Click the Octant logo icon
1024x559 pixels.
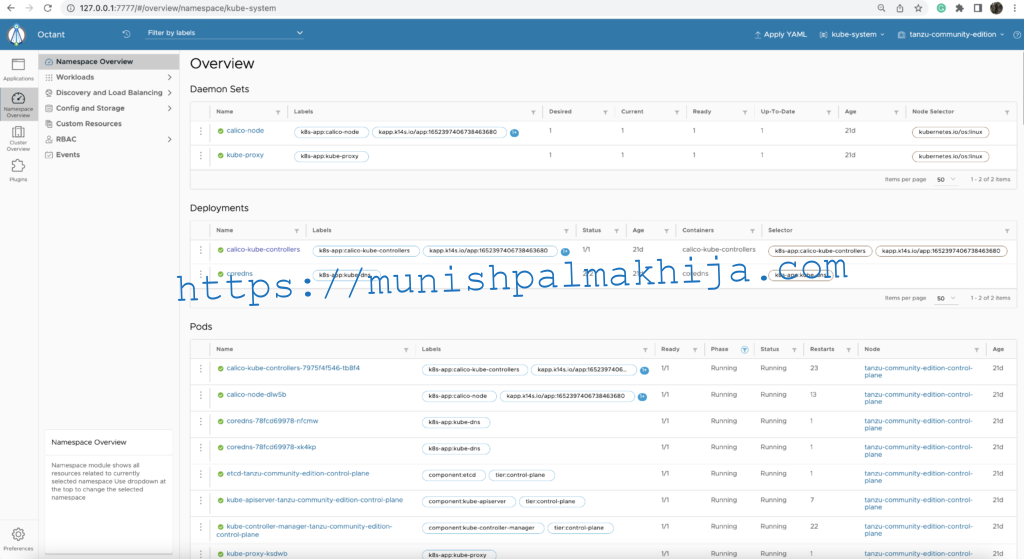[x=17, y=35]
